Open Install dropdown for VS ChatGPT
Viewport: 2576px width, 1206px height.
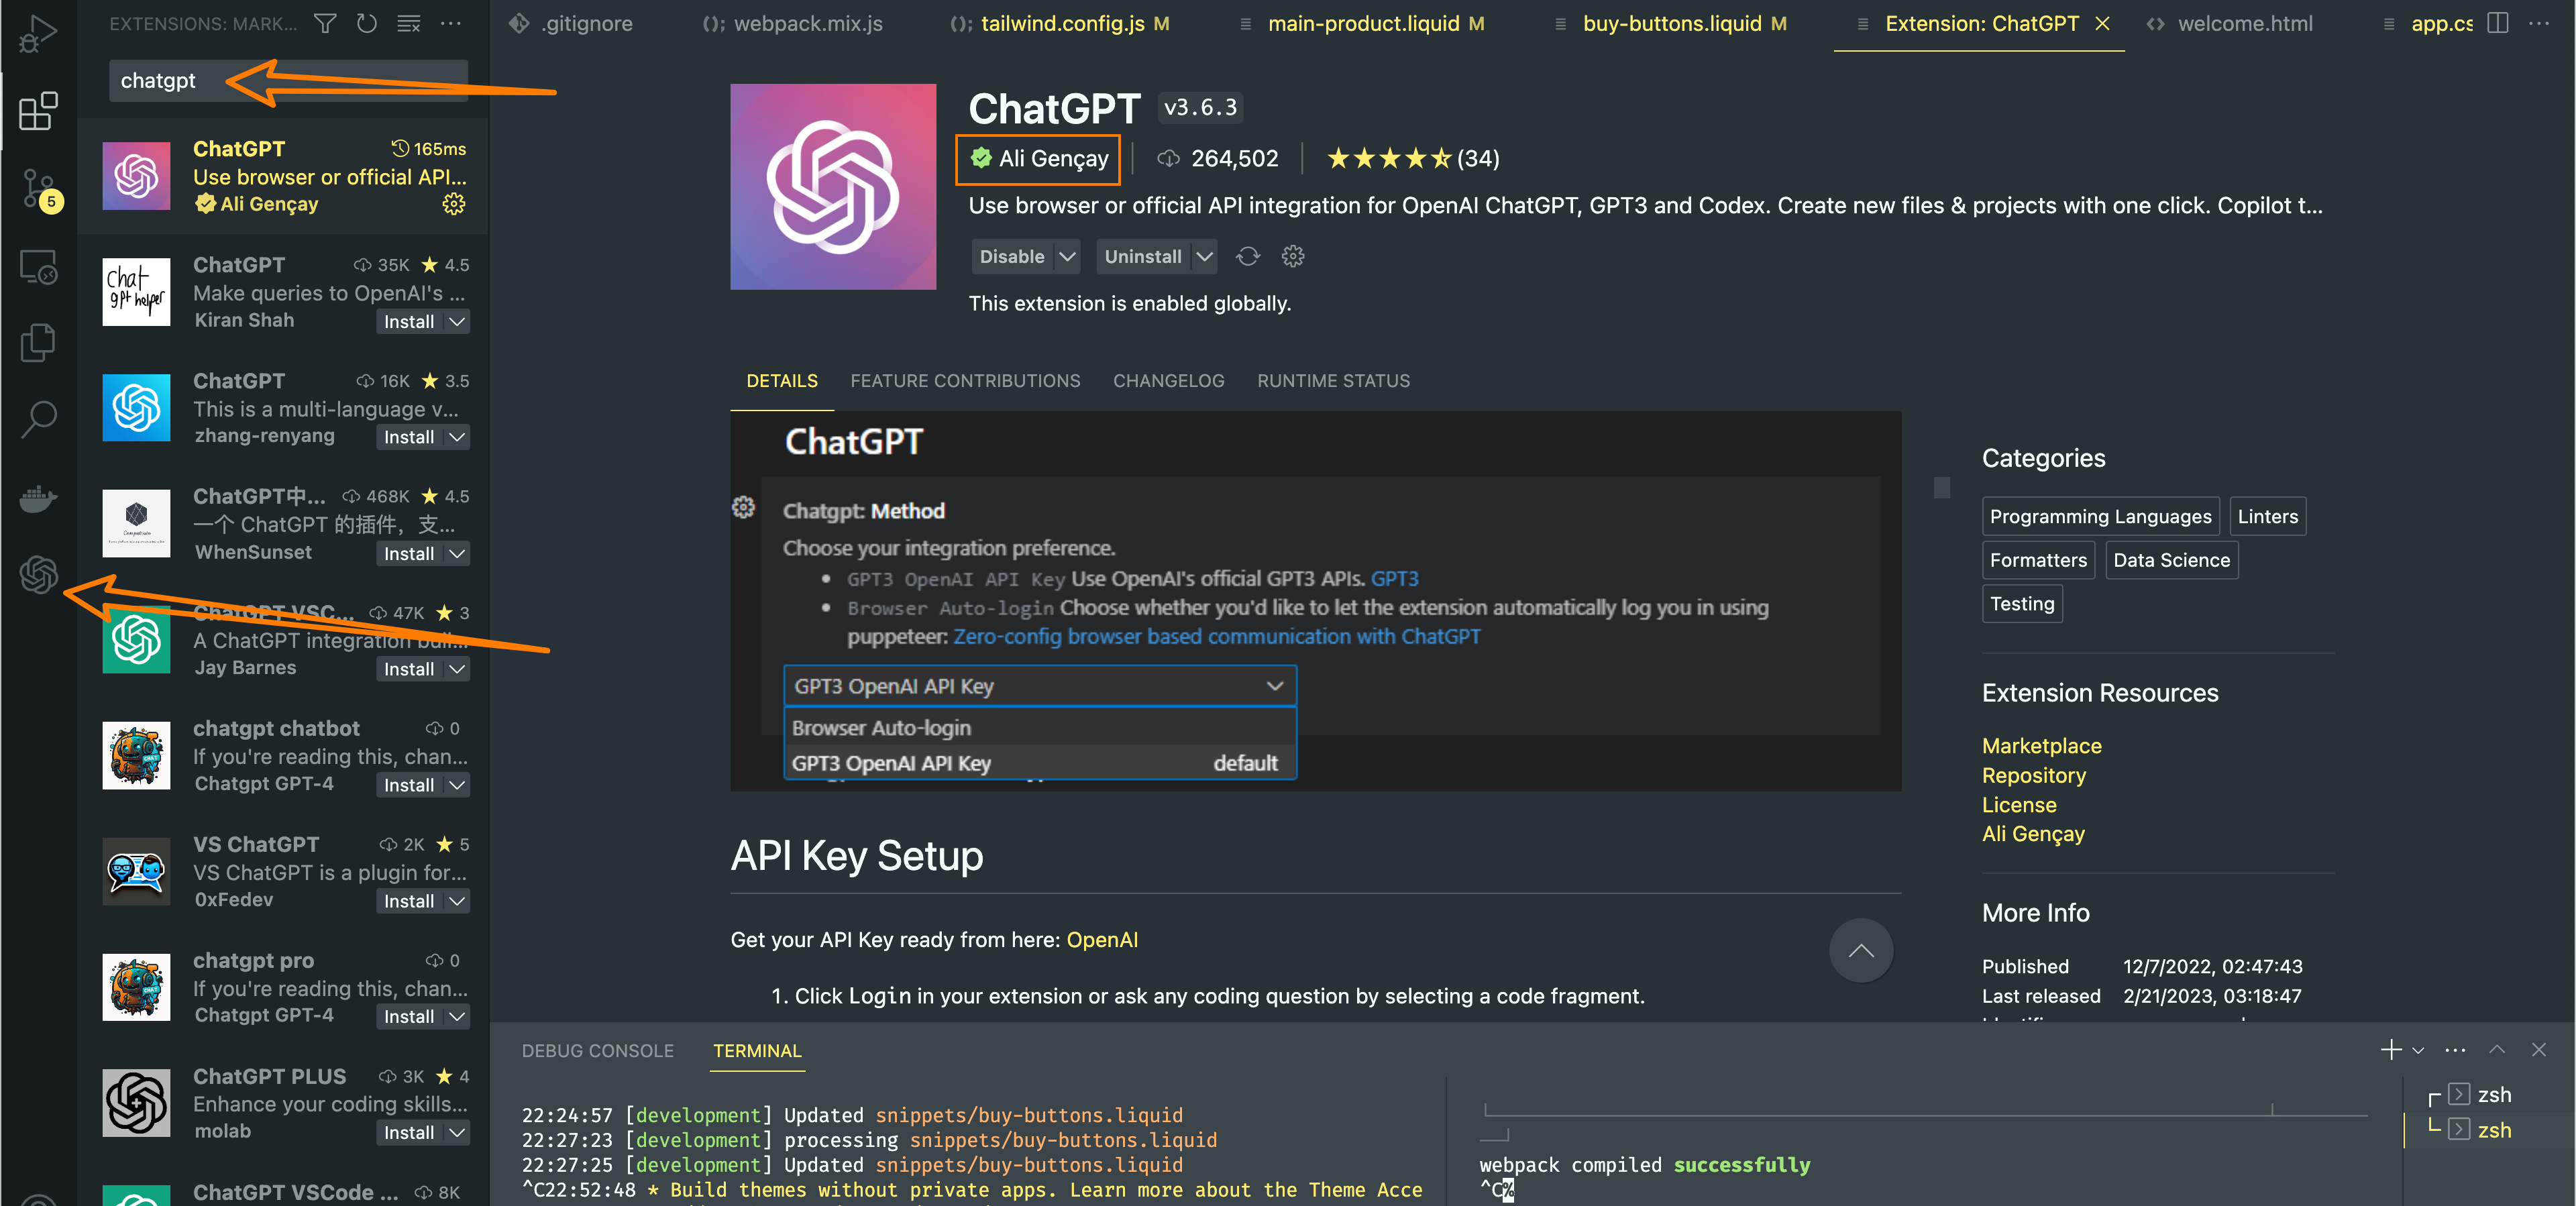457,901
